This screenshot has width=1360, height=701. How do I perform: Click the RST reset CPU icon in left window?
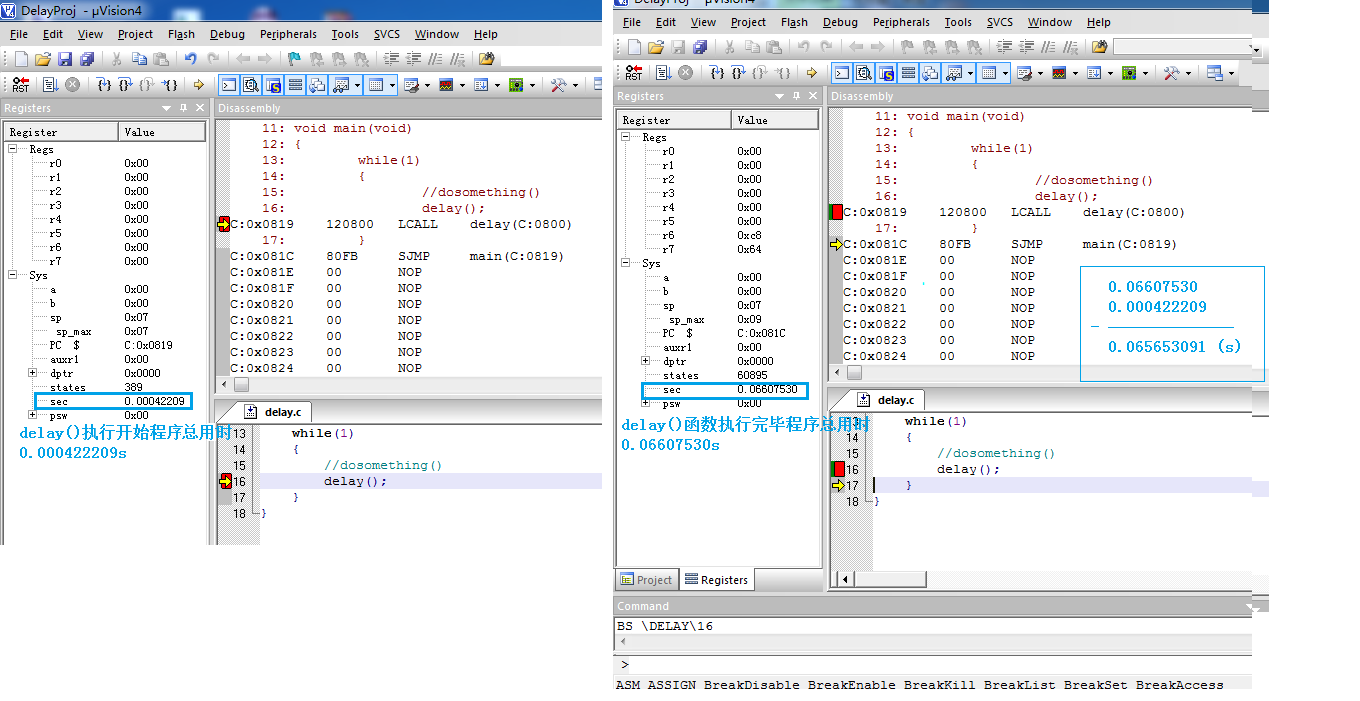tap(20, 85)
